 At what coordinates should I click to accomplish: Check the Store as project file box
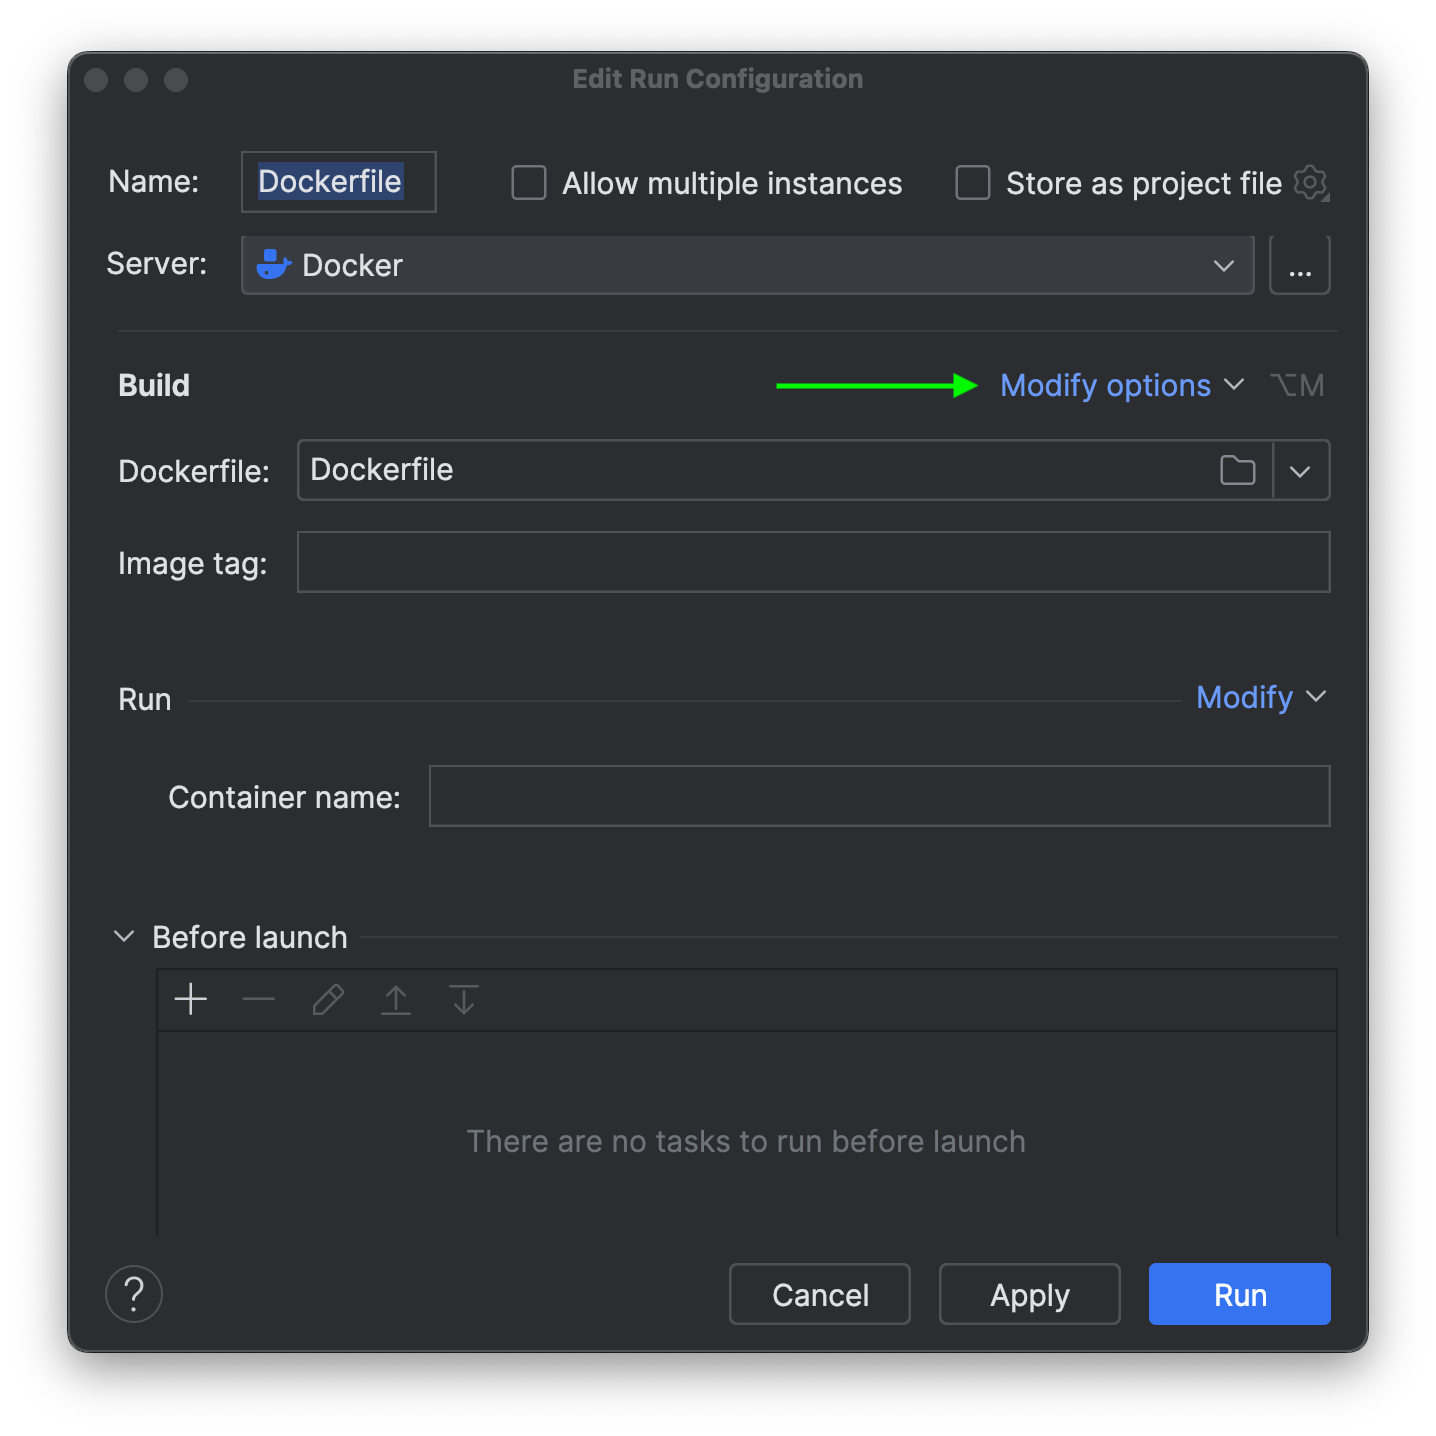point(973,183)
